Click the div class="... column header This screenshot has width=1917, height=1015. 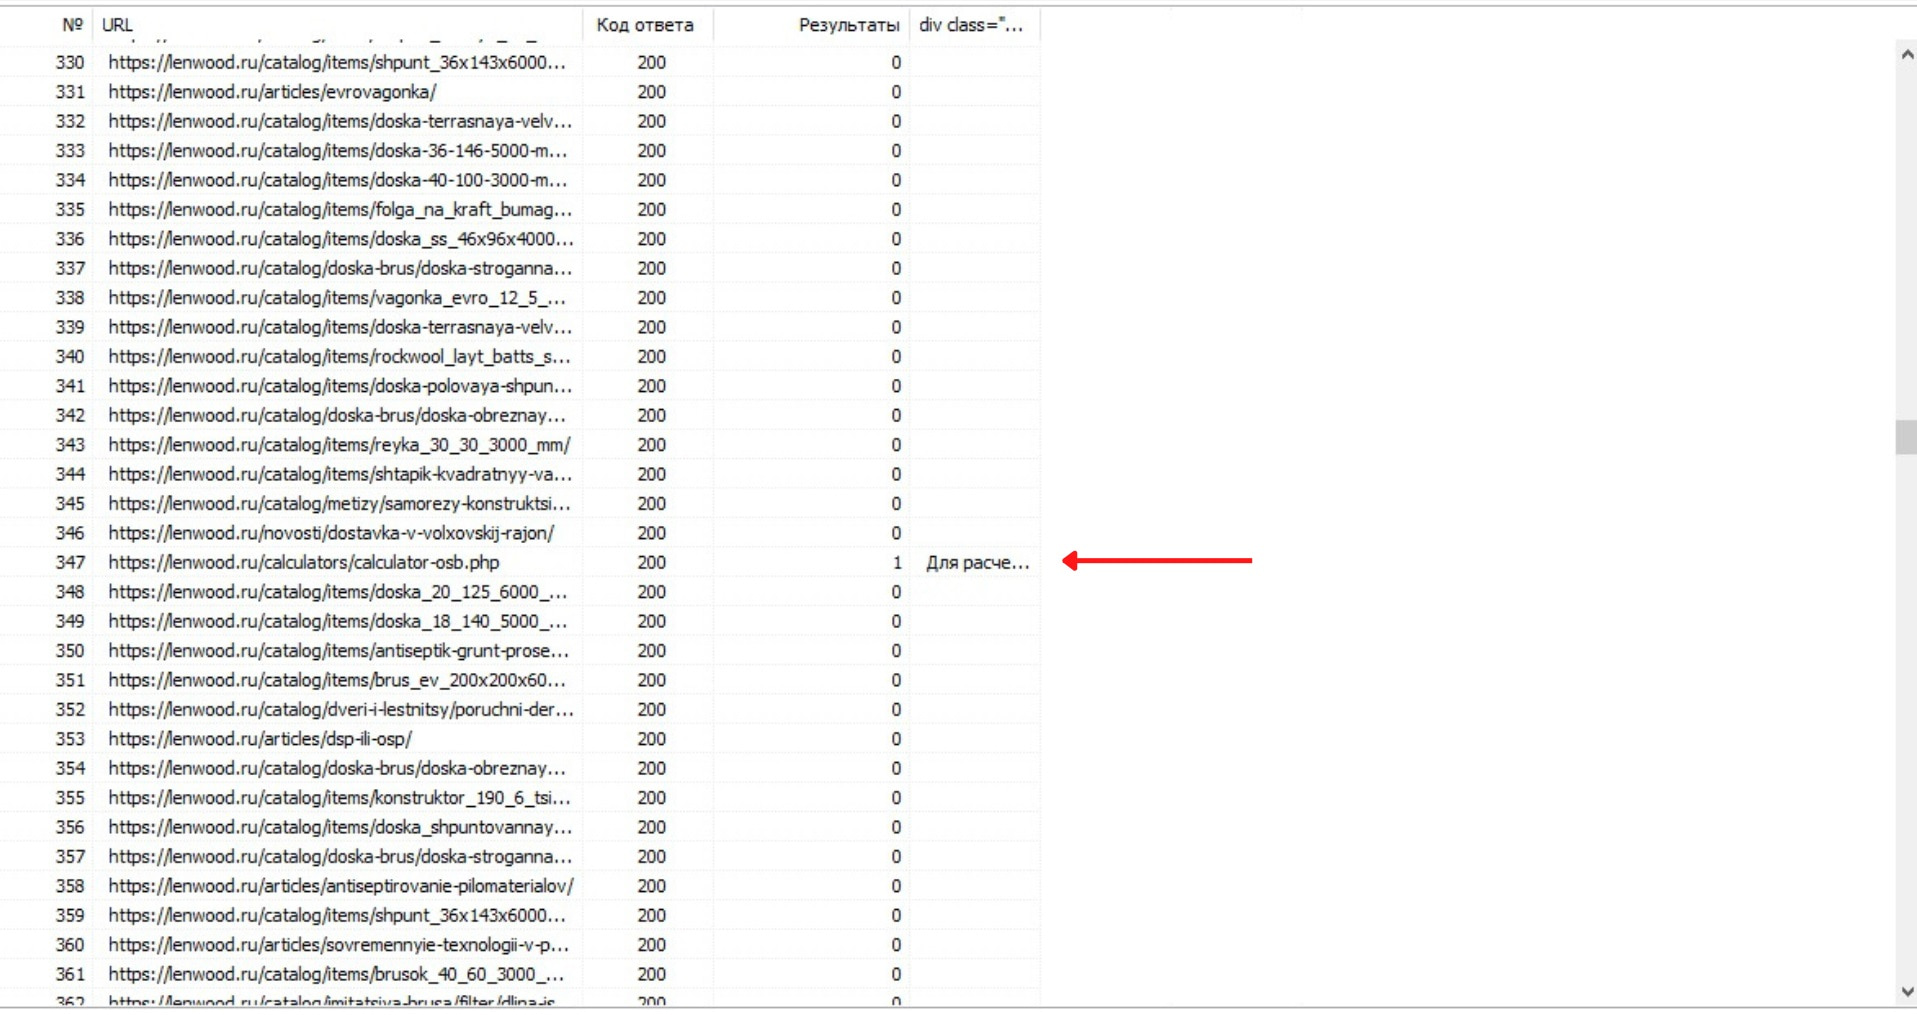[x=971, y=25]
